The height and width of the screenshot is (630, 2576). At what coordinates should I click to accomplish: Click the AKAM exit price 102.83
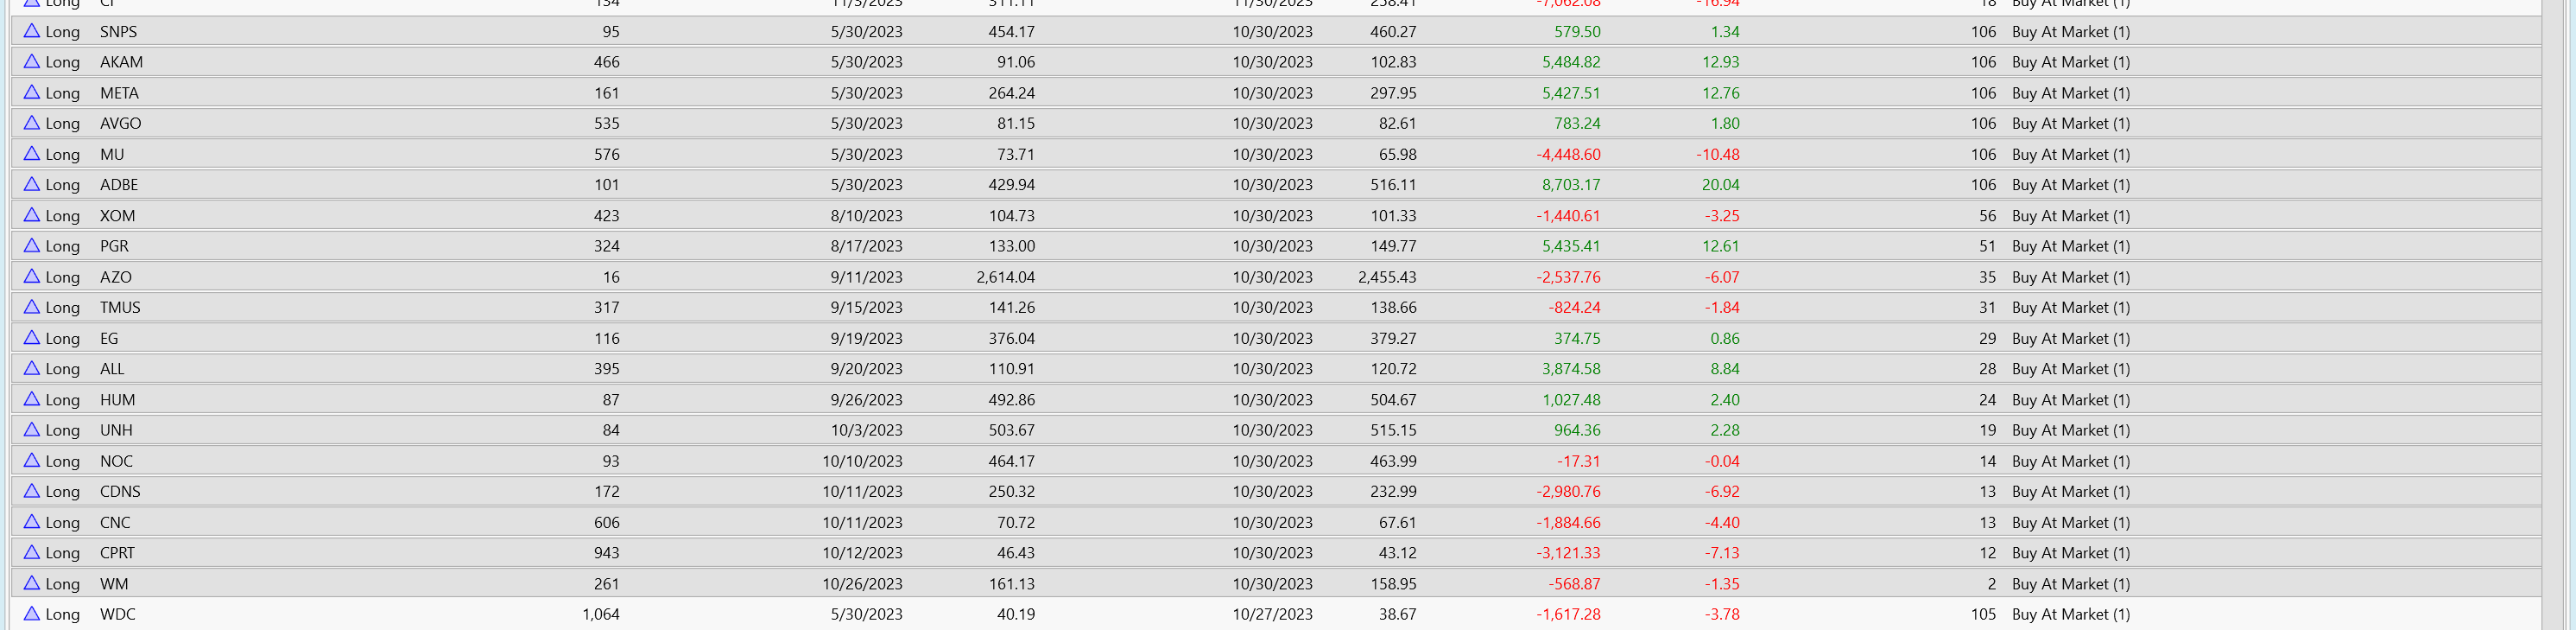1393,62
